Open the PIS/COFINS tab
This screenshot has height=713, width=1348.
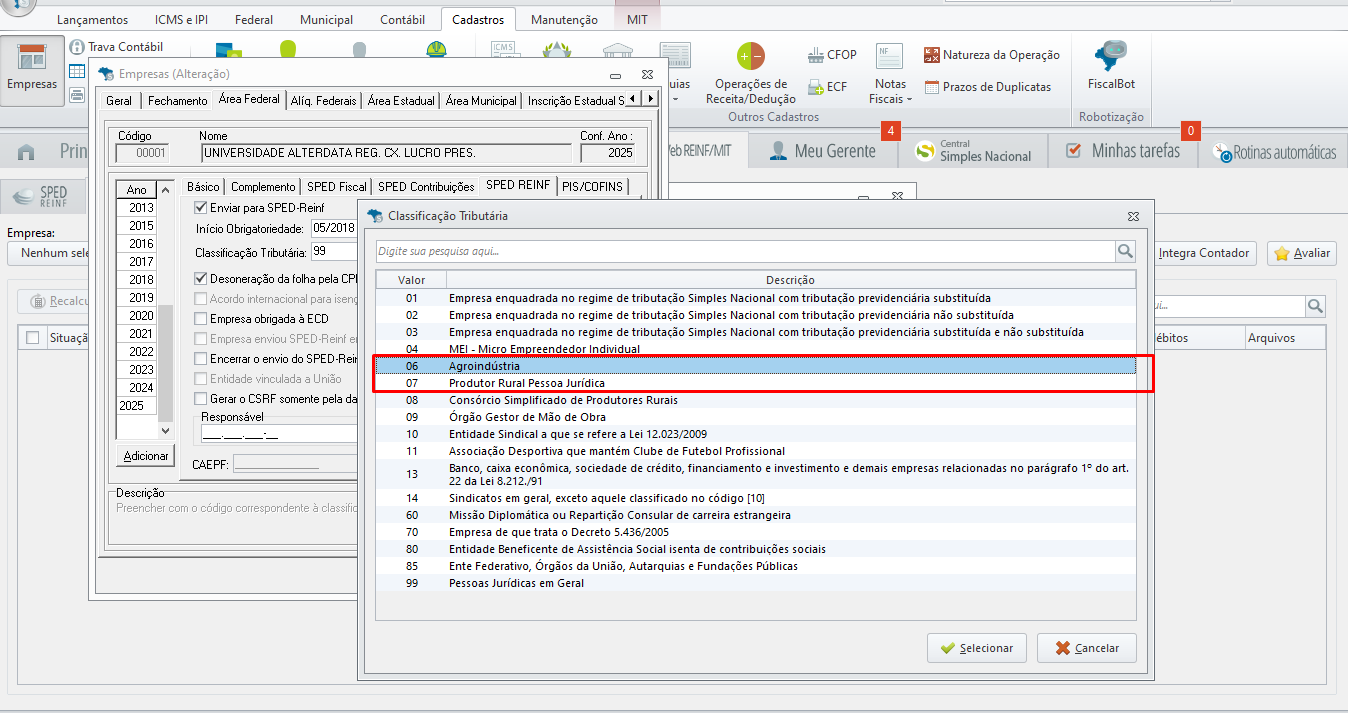[592, 186]
